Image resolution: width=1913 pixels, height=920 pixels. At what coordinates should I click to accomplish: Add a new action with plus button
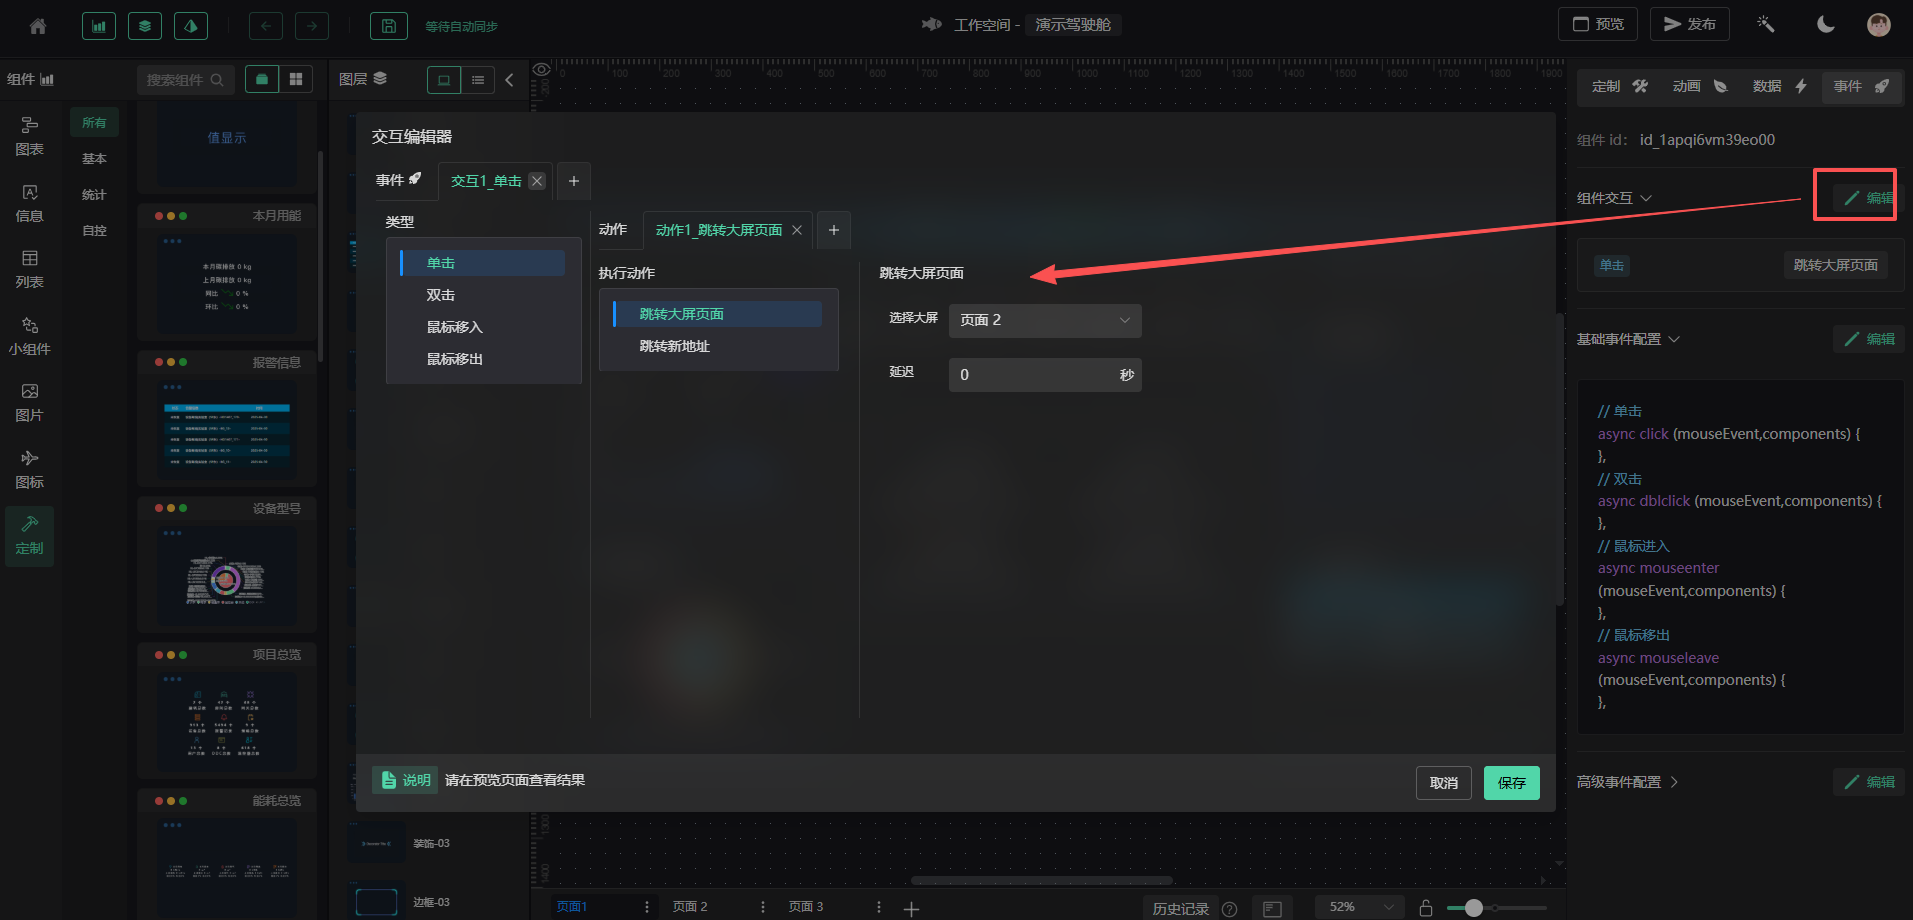tap(834, 230)
